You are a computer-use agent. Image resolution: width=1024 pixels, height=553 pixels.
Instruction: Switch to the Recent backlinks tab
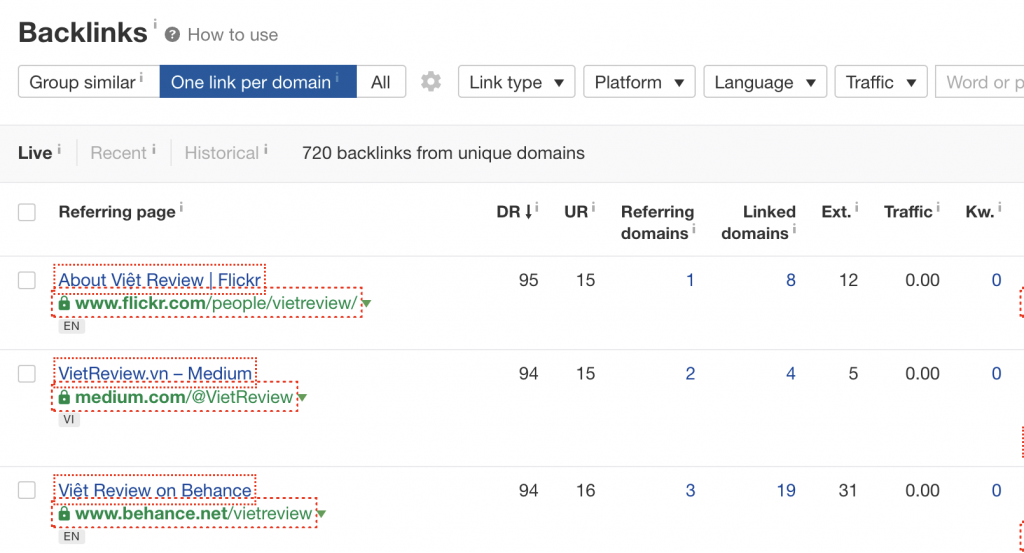(118, 153)
